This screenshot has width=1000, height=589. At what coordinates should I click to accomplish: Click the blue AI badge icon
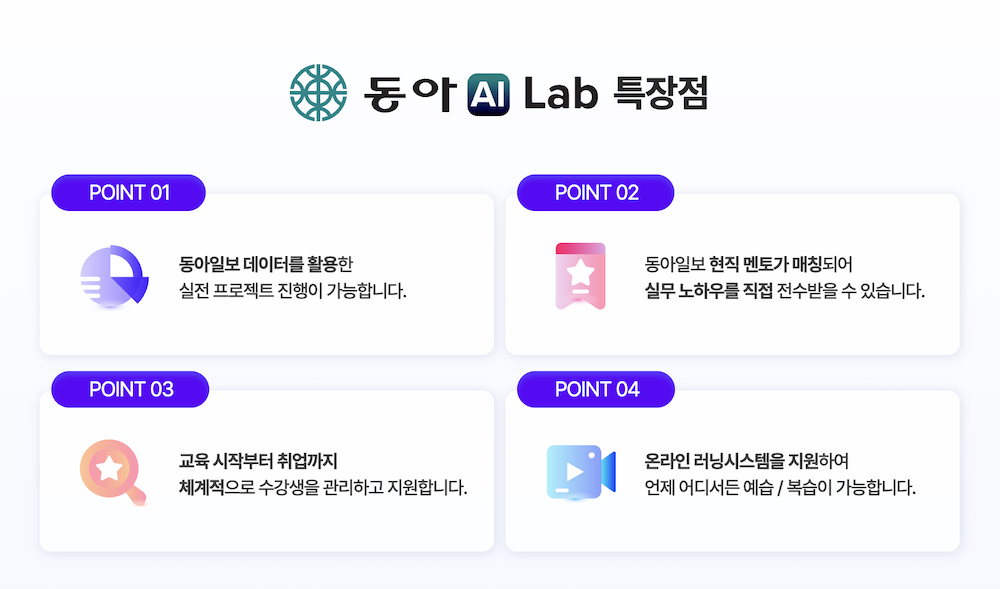489,94
